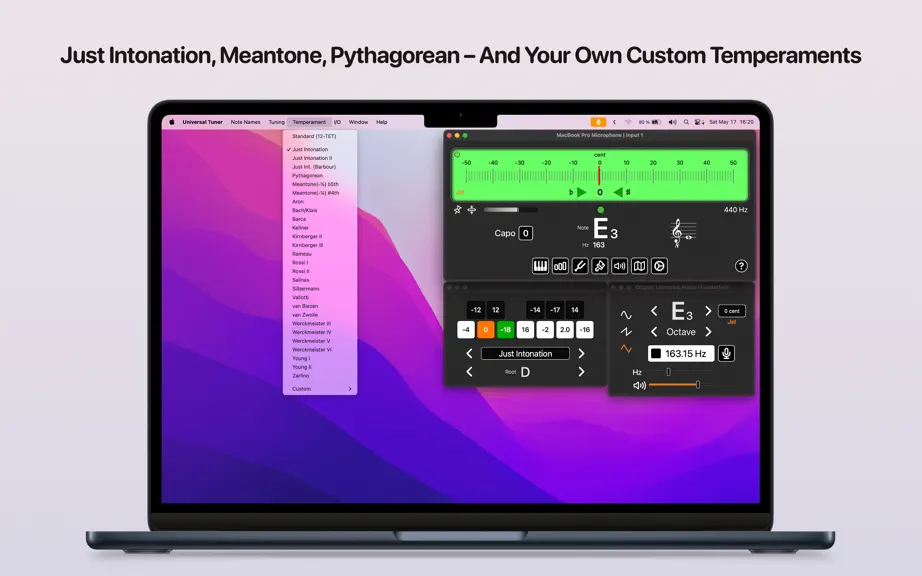Choose Standard (12-TET) temperament
Screen dimensions: 922x576
click(x=320, y=136)
